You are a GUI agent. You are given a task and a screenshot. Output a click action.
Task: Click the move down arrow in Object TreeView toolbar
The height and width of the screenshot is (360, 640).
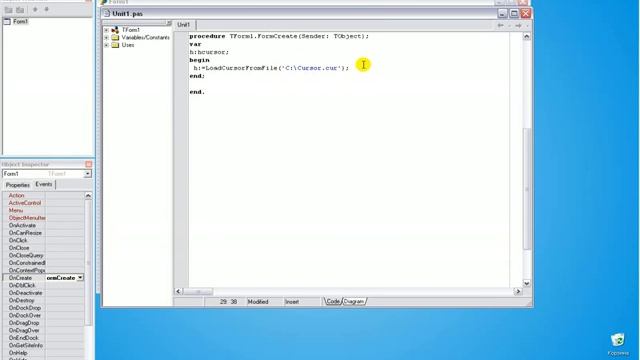(x=47, y=9)
